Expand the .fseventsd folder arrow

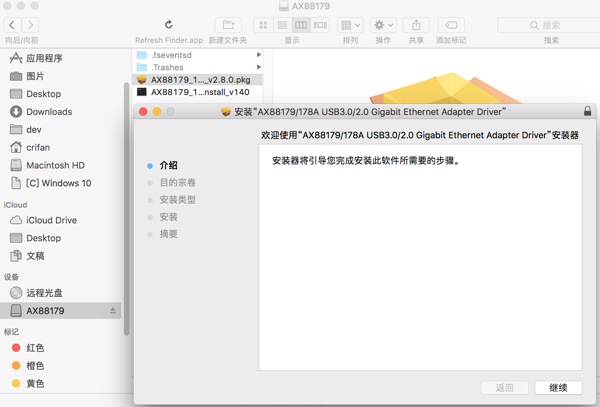click(x=259, y=55)
